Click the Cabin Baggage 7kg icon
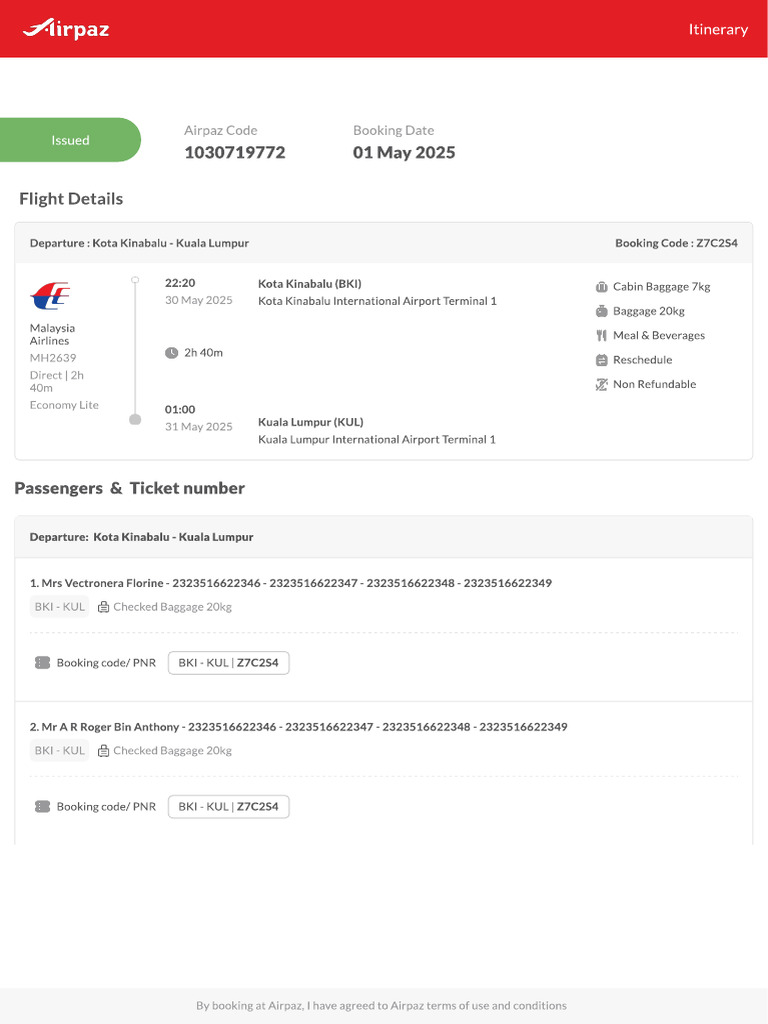Viewport: 768px width, 1024px height. tap(601, 287)
